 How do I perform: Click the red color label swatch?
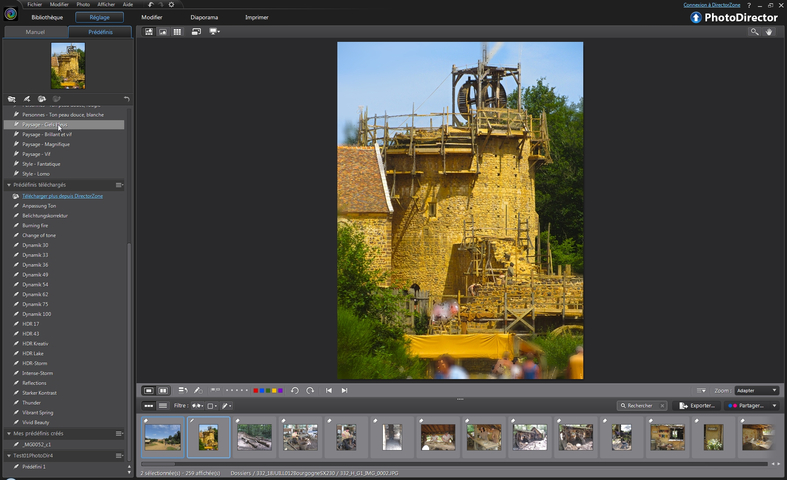pyautogui.click(x=255, y=390)
